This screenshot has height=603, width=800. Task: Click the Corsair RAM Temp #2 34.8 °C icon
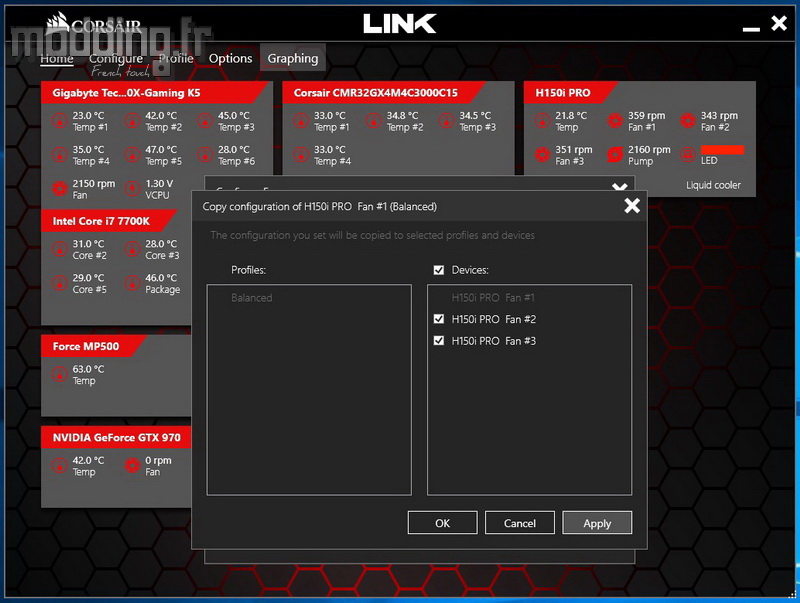pyautogui.click(x=374, y=121)
